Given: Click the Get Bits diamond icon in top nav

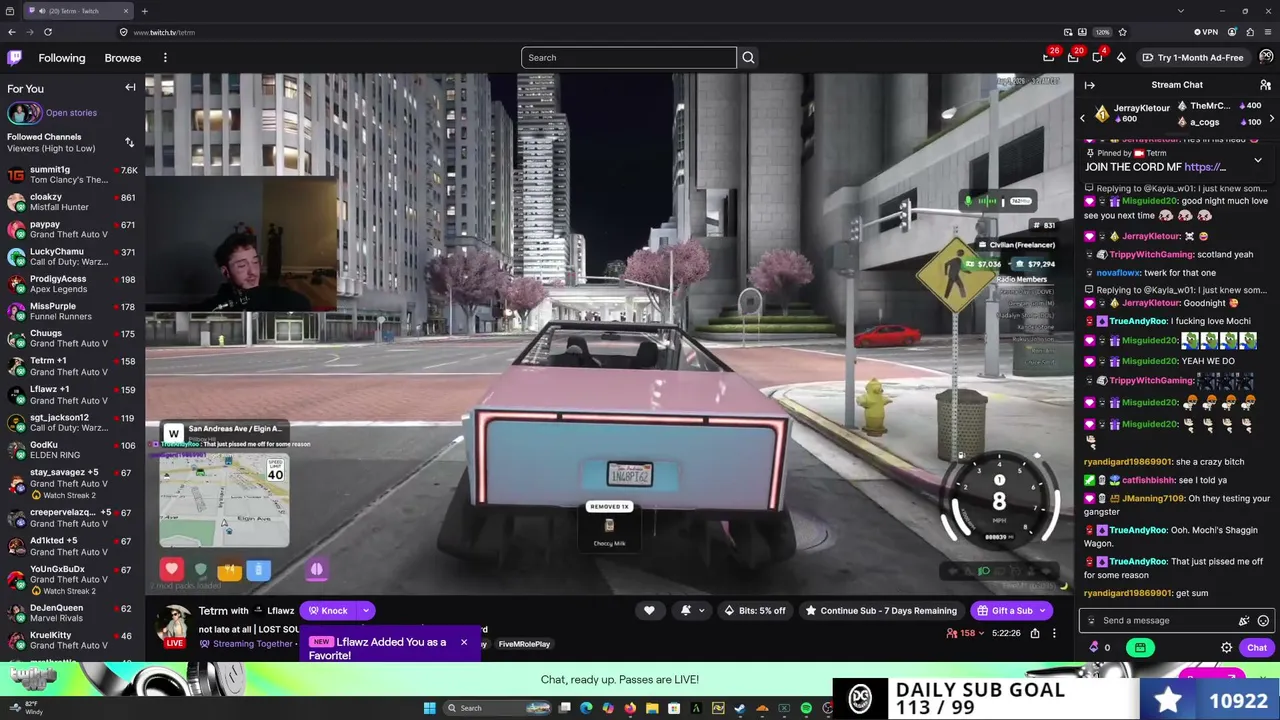Looking at the screenshot, I should (1121, 58).
